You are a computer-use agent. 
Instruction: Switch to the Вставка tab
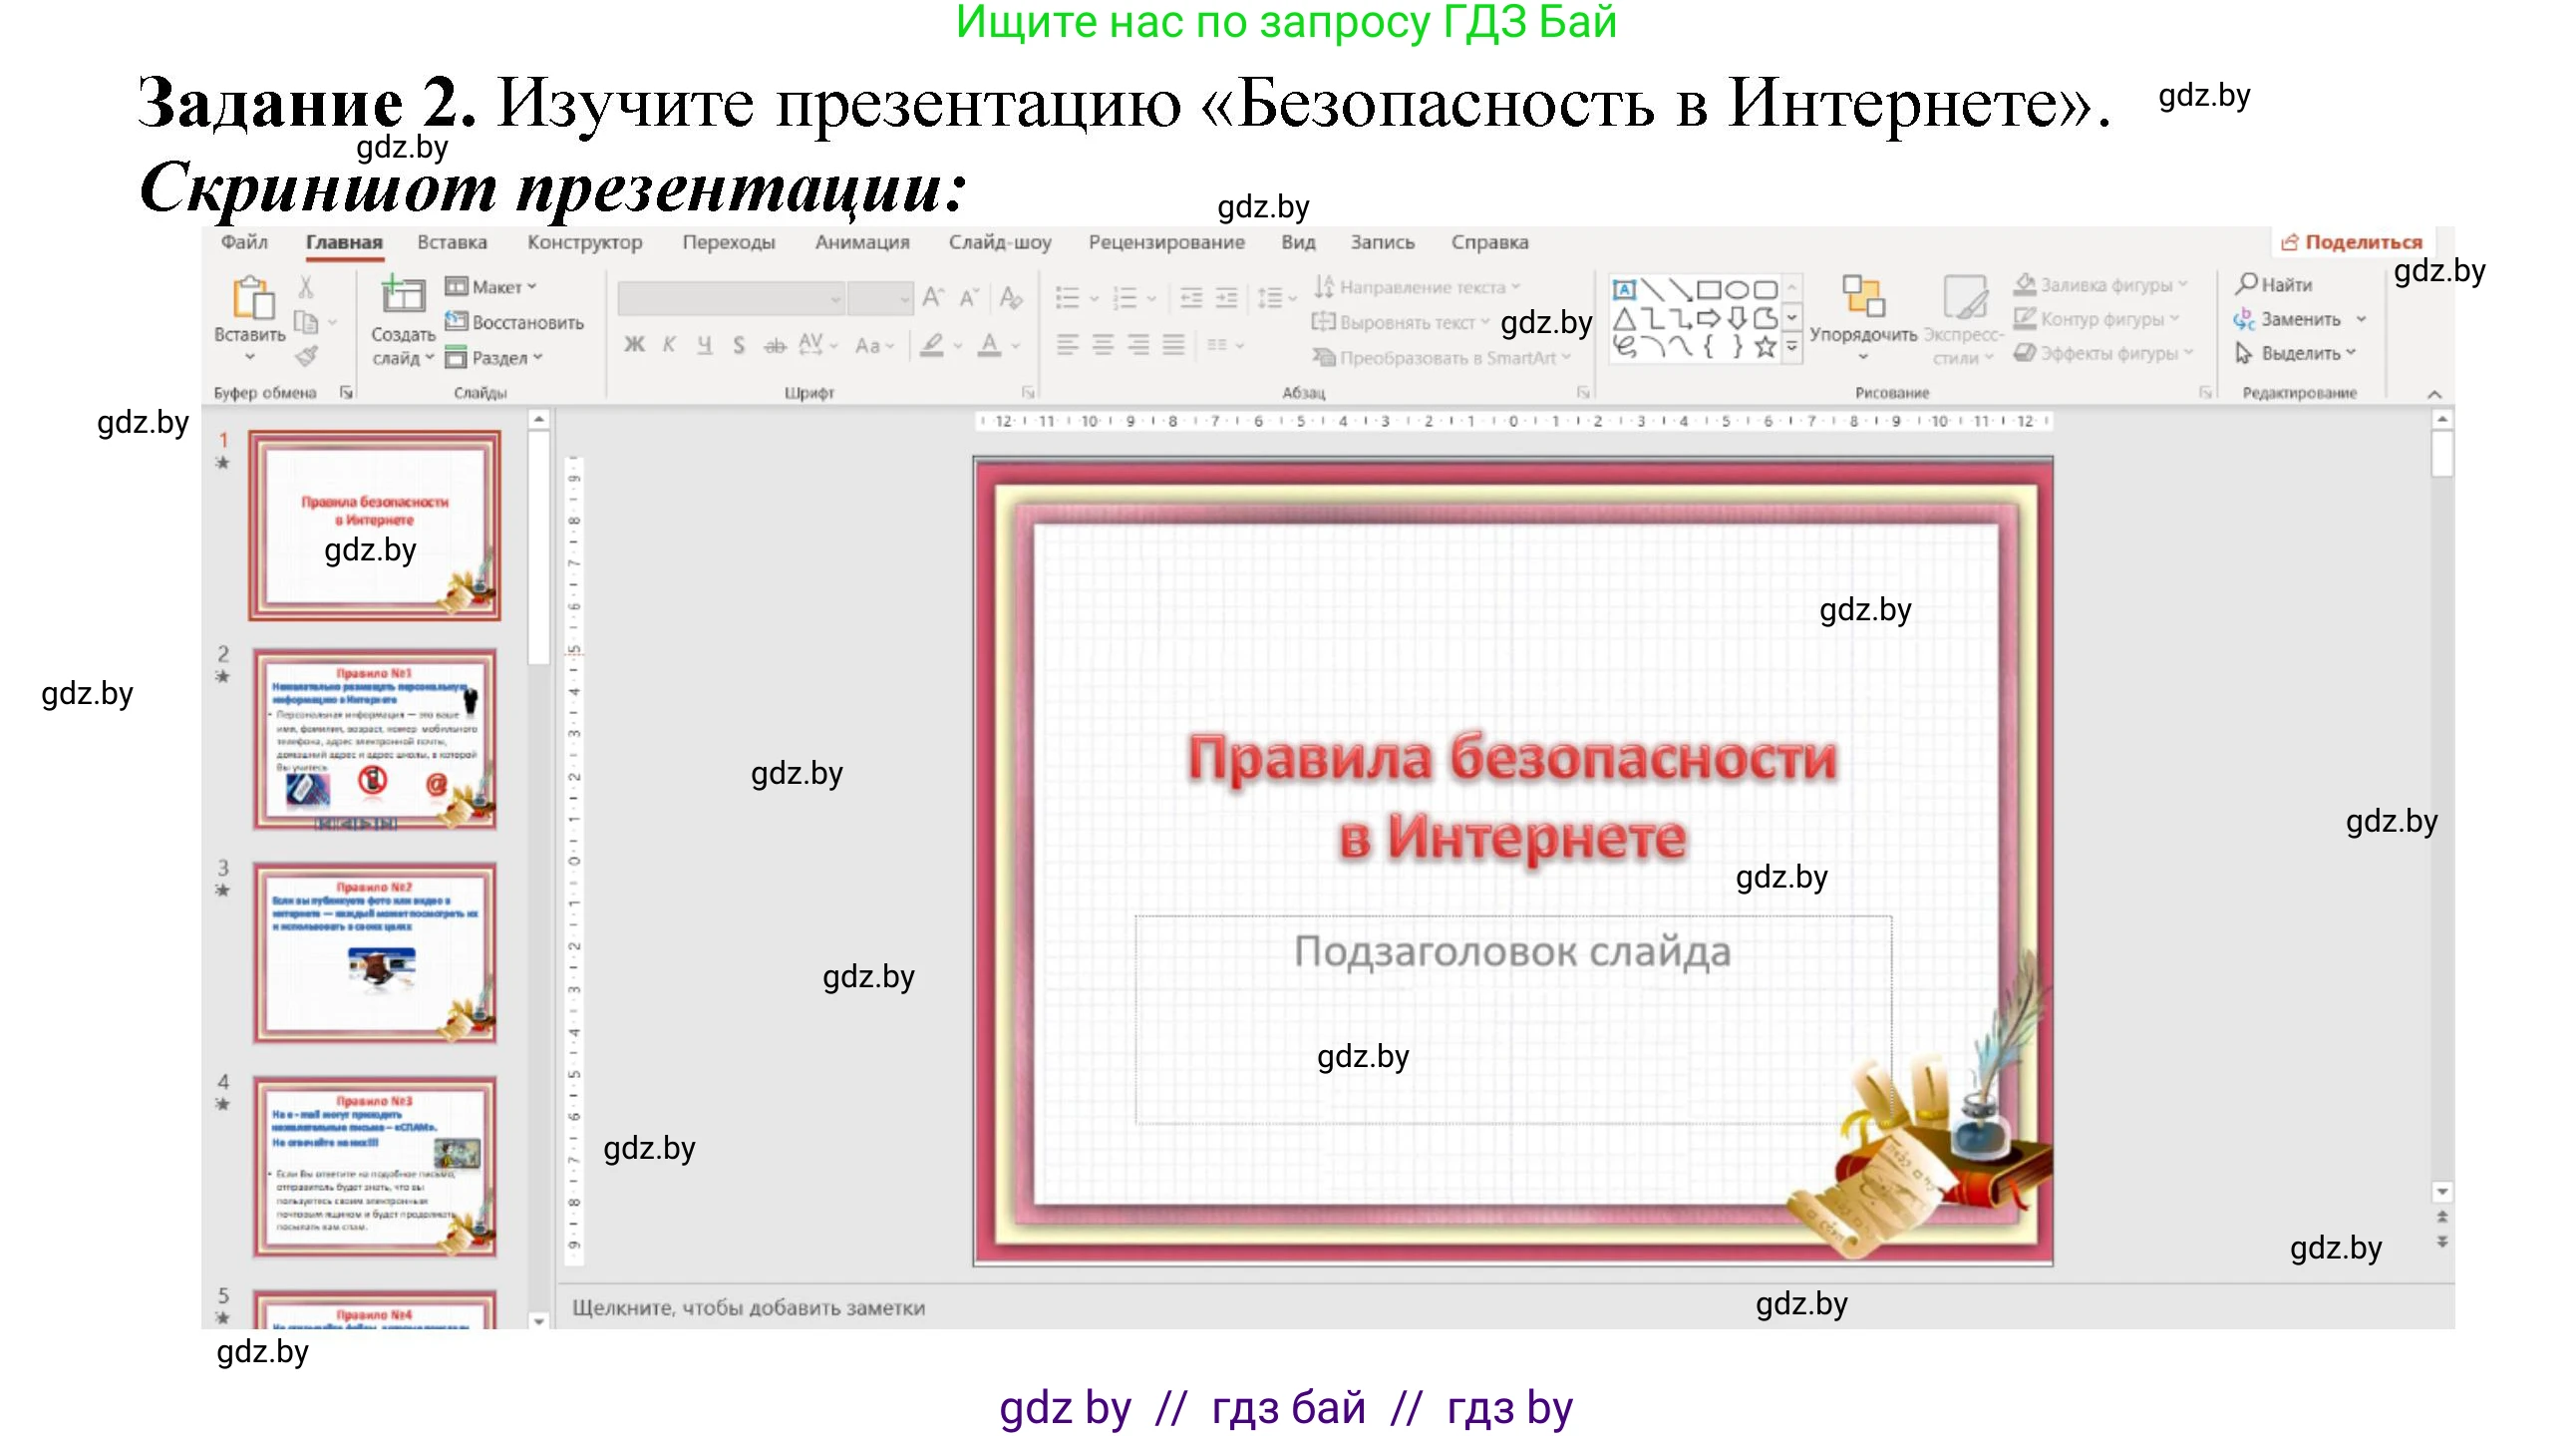455,241
